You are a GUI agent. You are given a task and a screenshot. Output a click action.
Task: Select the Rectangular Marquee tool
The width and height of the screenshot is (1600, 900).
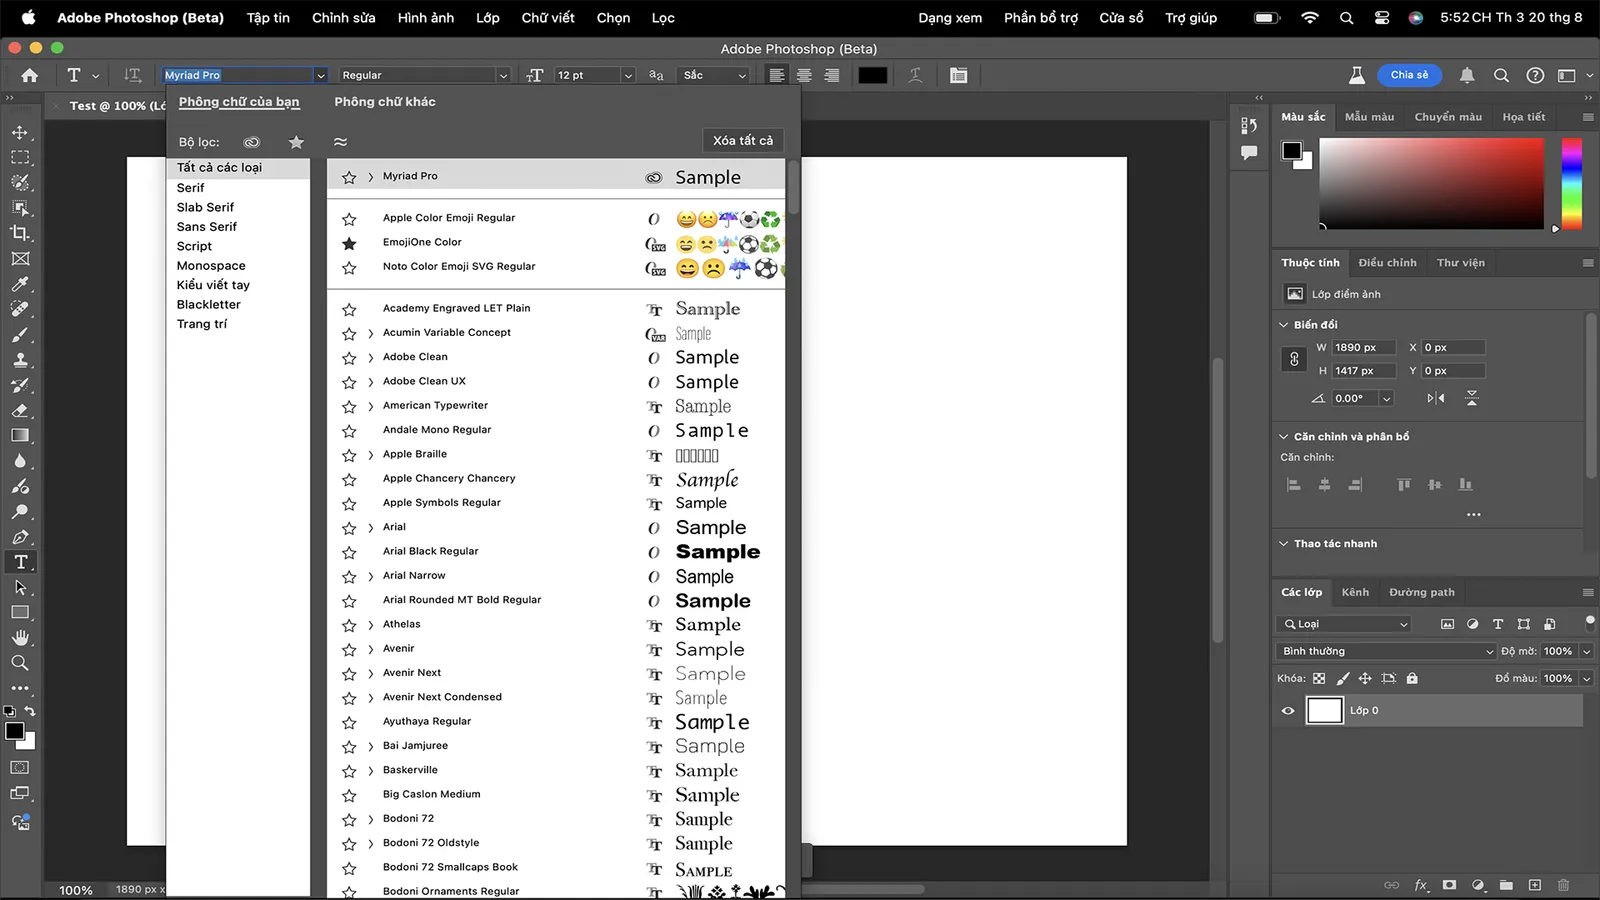[x=20, y=158]
